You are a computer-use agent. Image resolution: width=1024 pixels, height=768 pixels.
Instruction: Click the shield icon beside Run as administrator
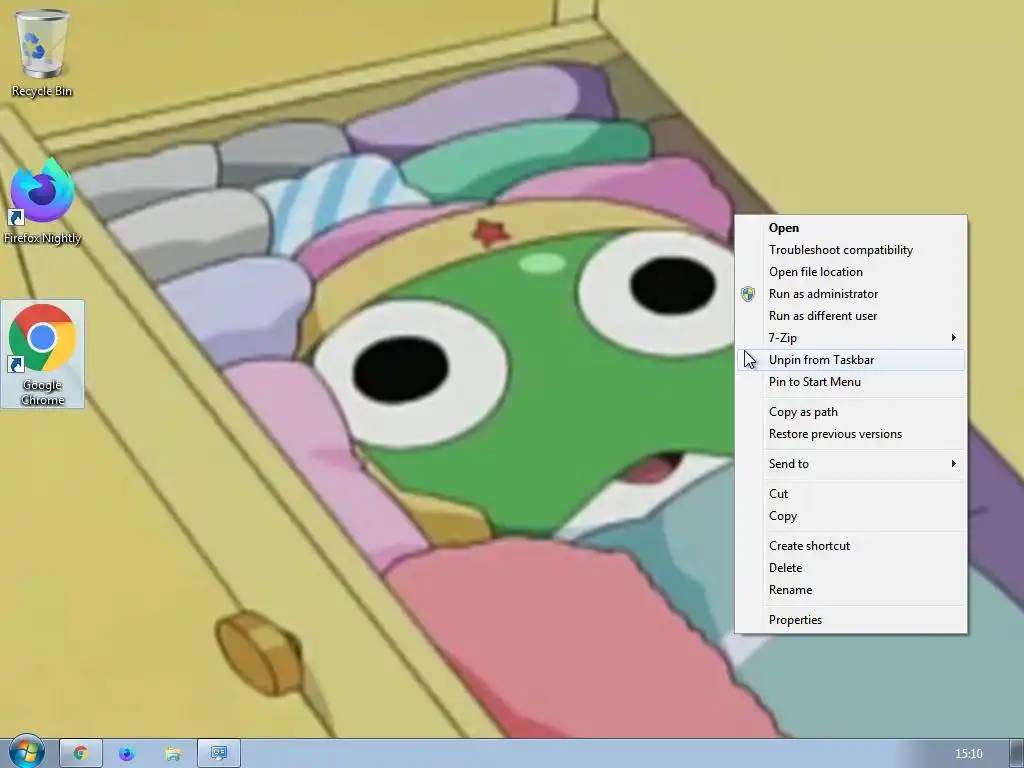748,294
